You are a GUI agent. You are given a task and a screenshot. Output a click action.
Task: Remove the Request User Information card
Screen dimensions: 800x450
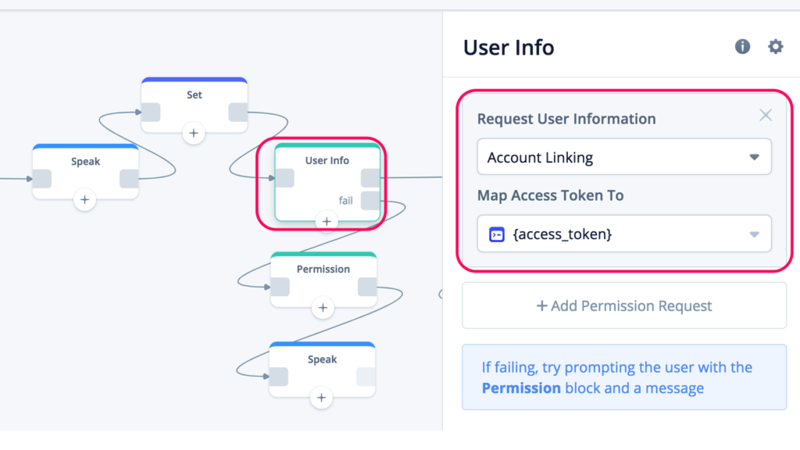point(765,115)
